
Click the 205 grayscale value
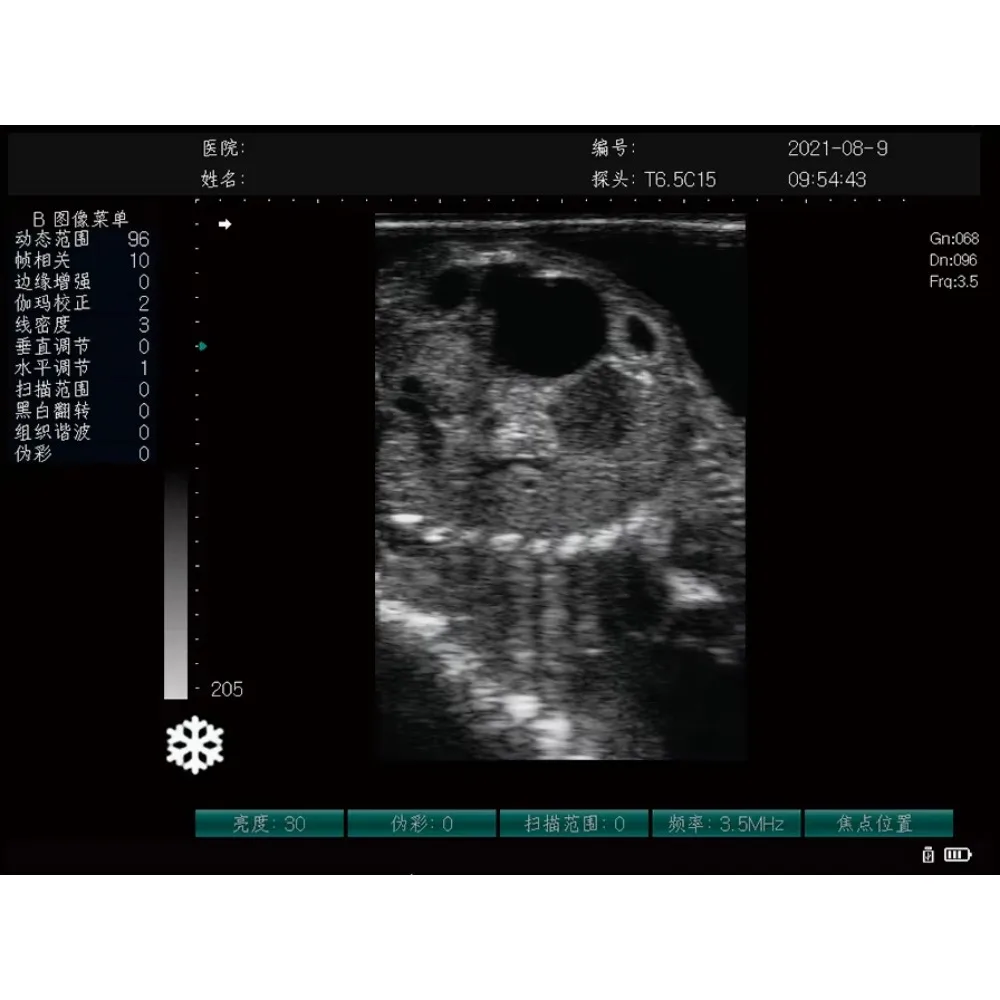(x=226, y=689)
